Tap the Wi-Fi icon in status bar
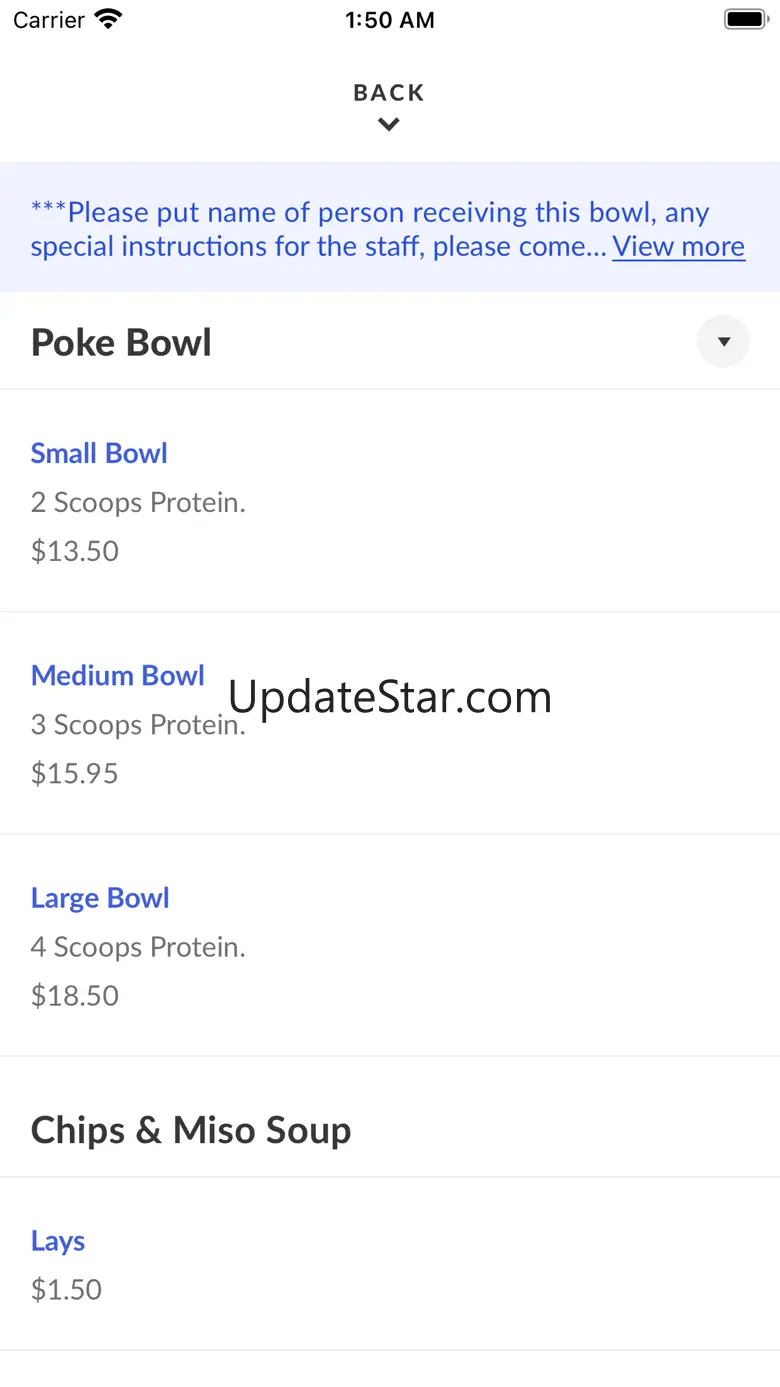Screen dimensions: 780x1387 pos(107,20)
